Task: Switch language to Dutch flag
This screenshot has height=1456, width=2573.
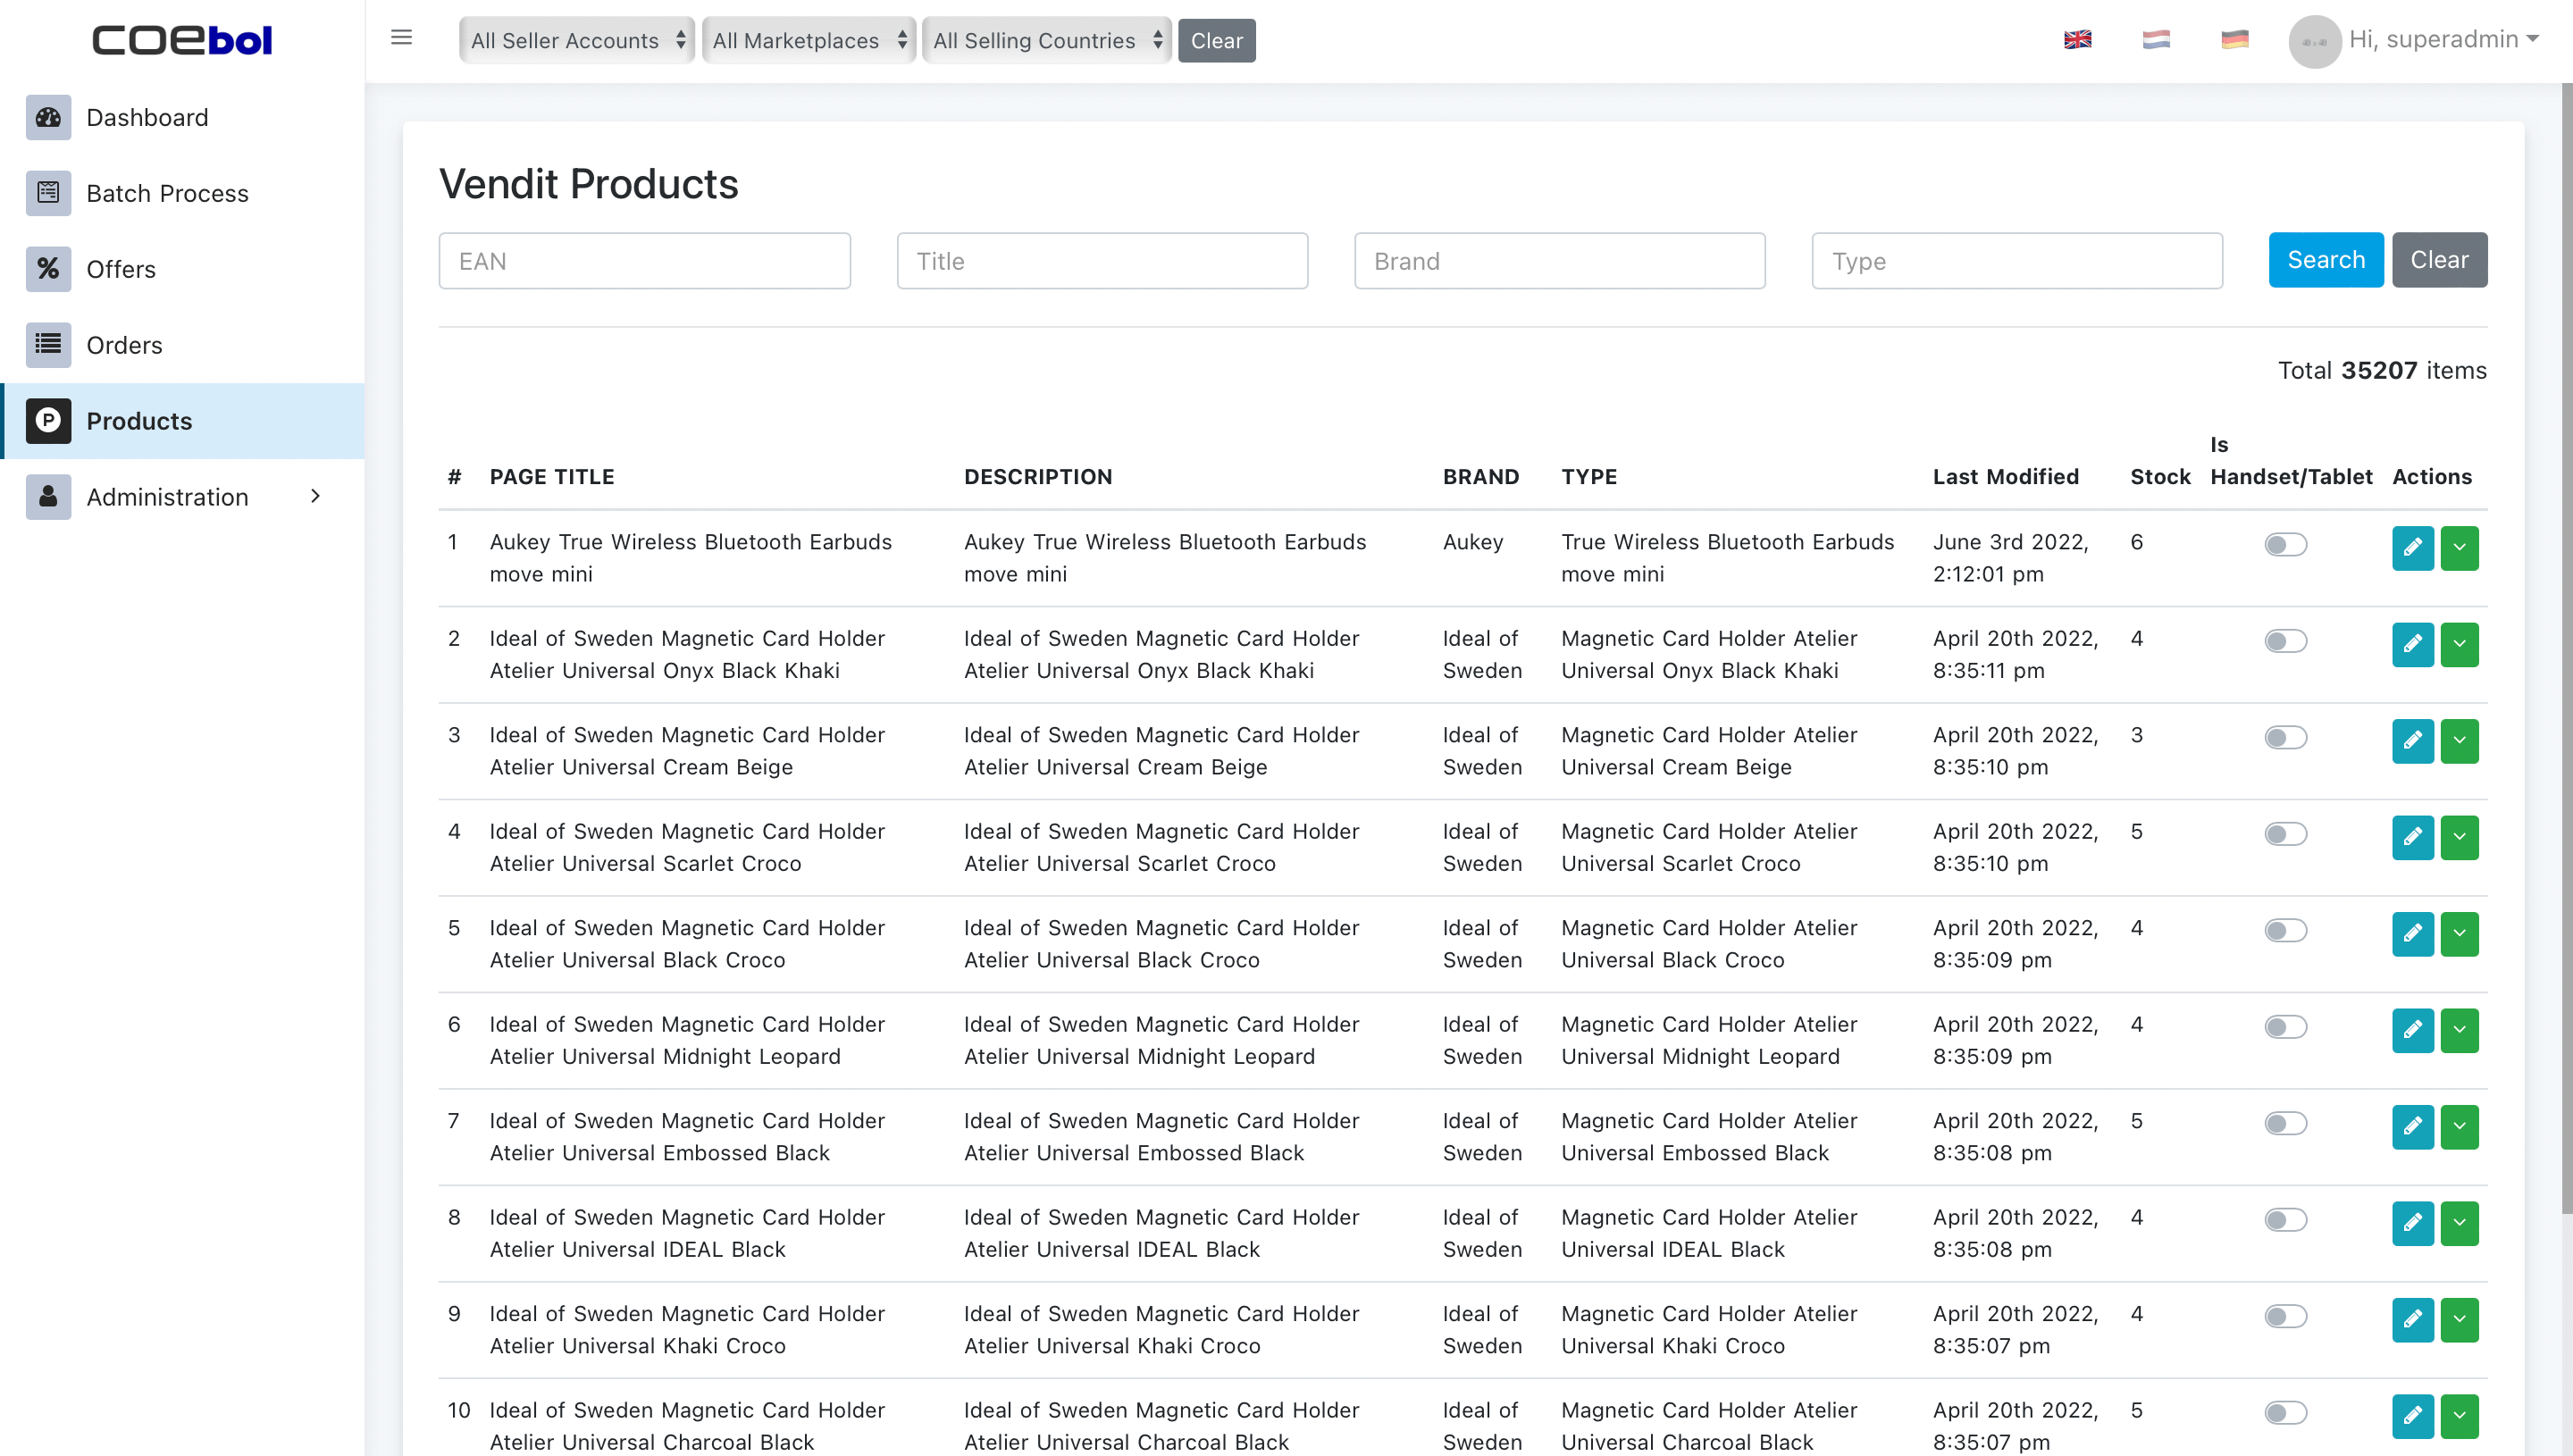Action: point(2156,40)
